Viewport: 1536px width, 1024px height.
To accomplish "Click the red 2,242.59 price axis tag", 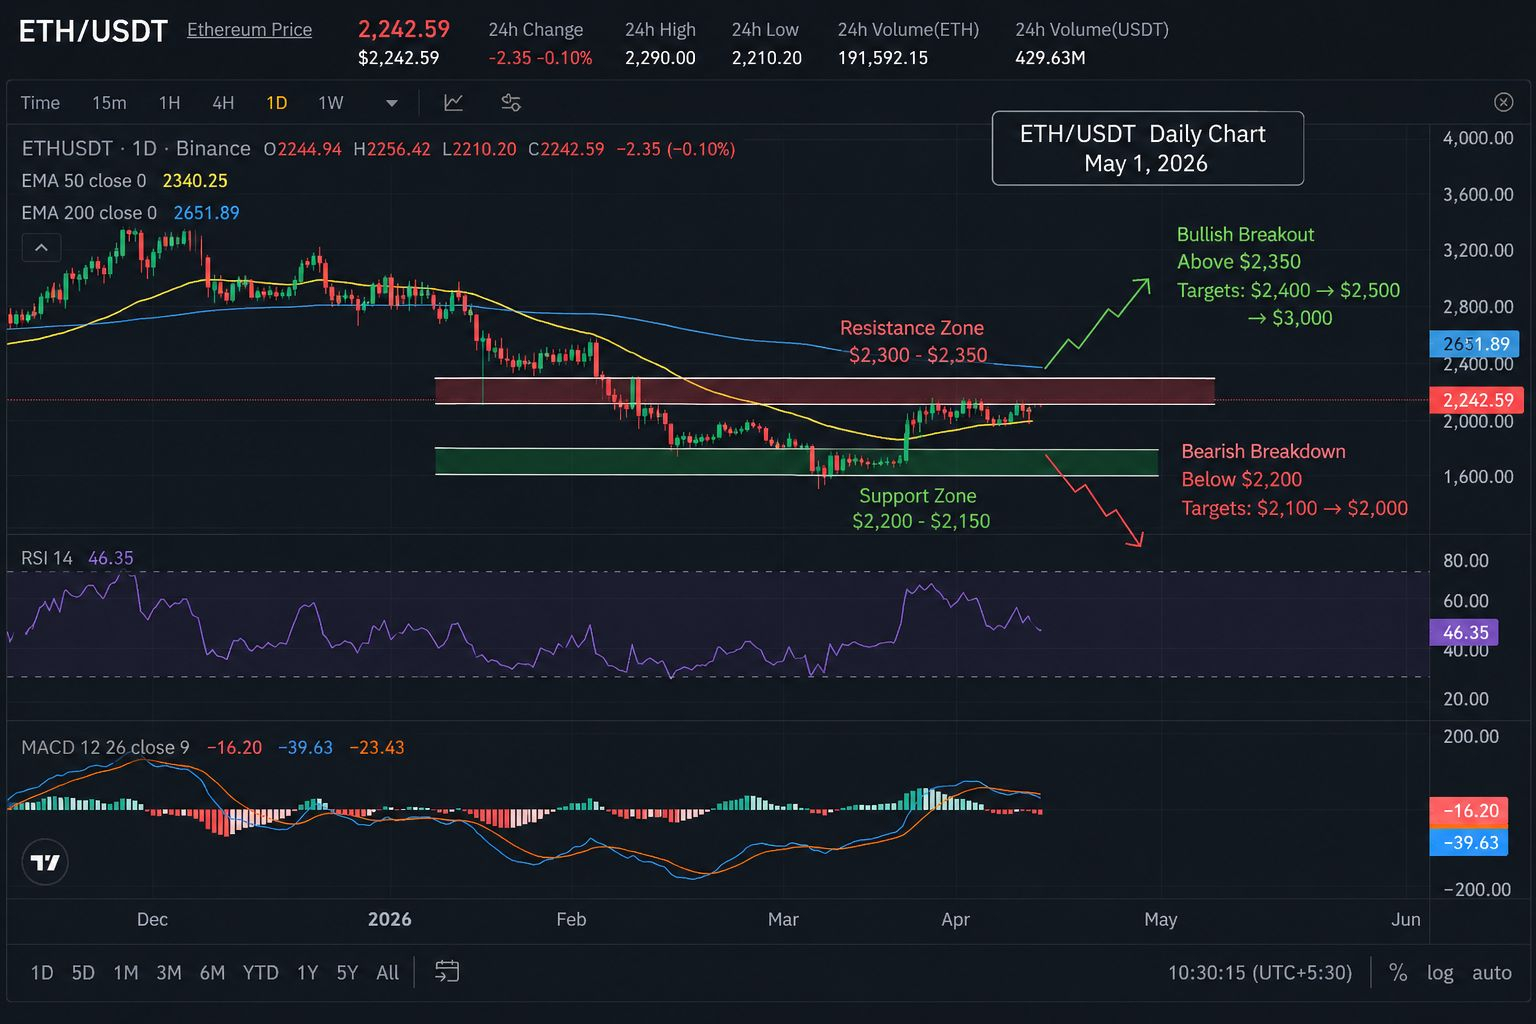I will click(1477, 400).
